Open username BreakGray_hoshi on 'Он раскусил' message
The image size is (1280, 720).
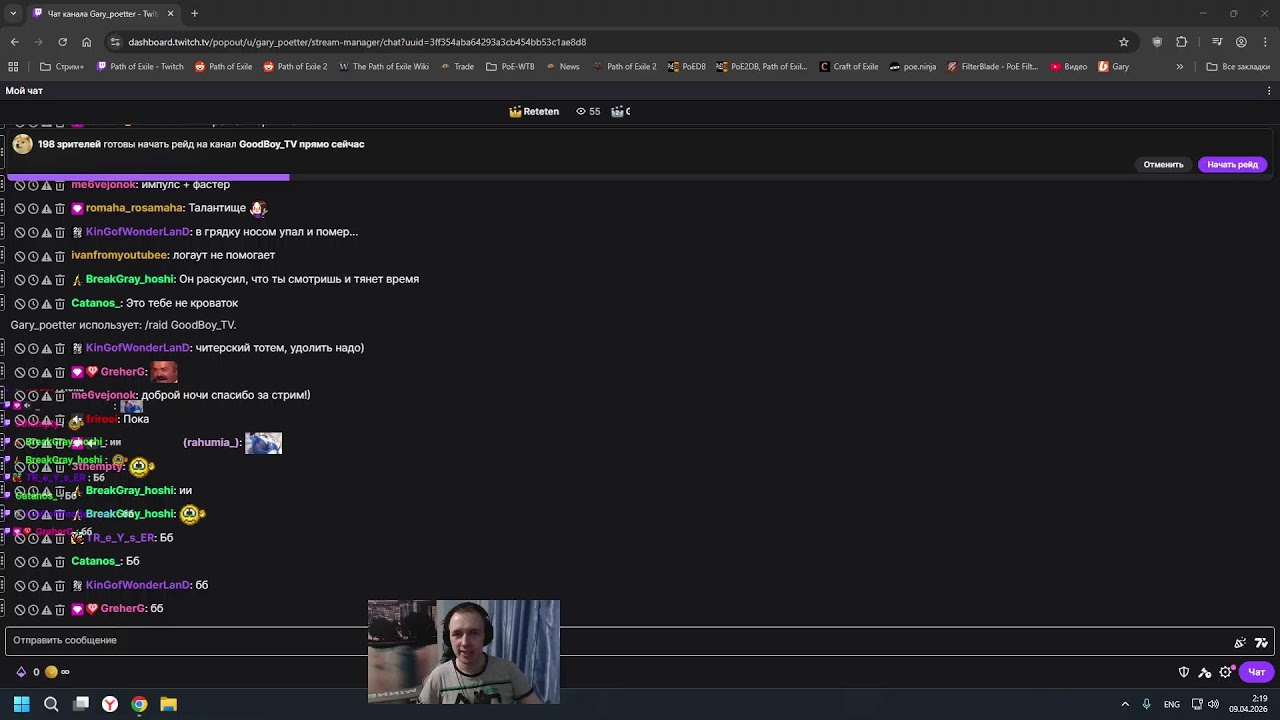point(130,280)
